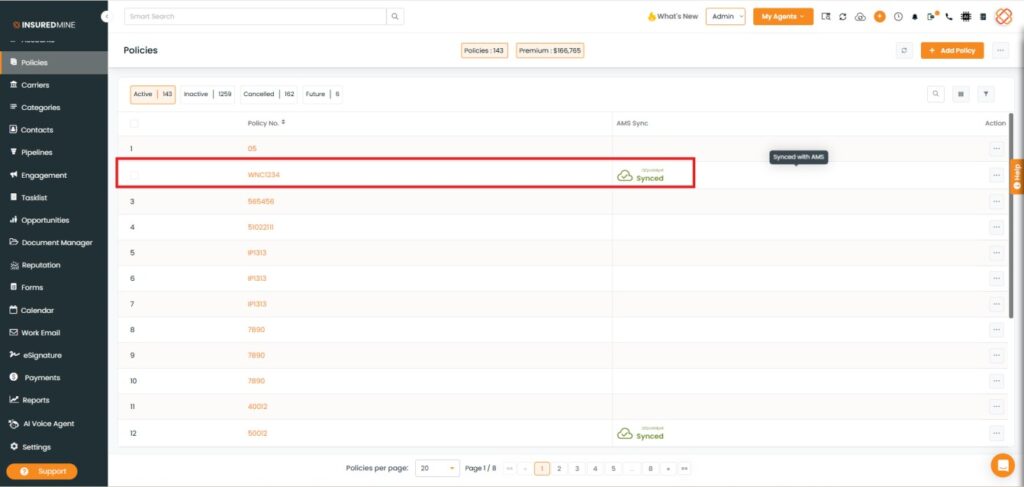This screenshot has height=487, width=1024.
Task: Sort by Policy No. column arrows
Action: point(283,123)
